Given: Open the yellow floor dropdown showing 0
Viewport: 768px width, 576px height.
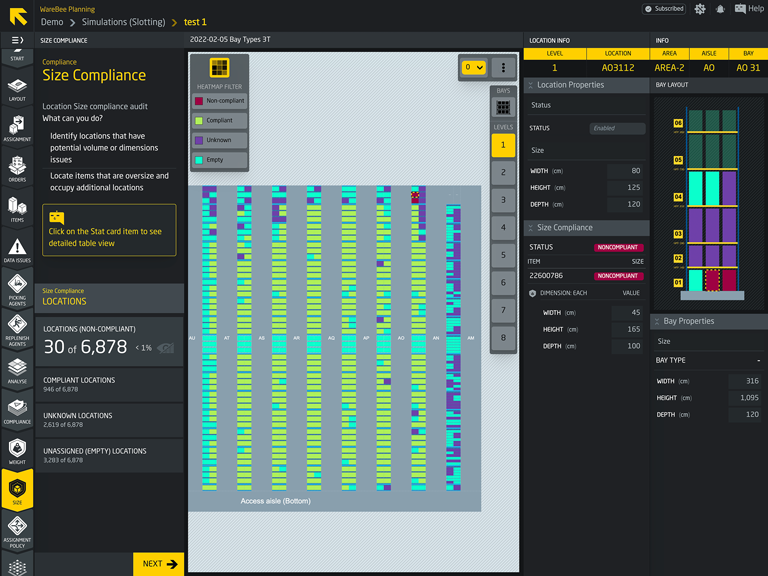Looking at the screenshot, I should (474, 67).
